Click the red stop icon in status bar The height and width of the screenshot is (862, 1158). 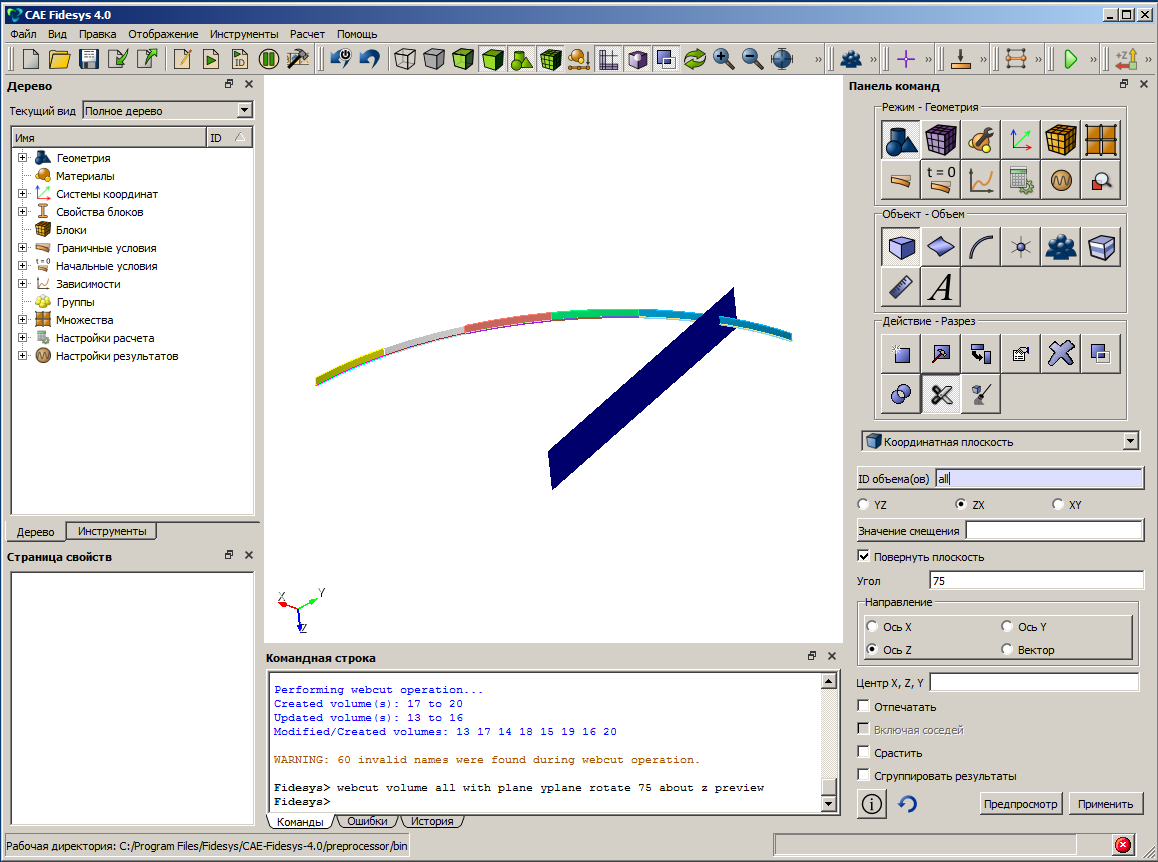click(x=1123, y=845)
